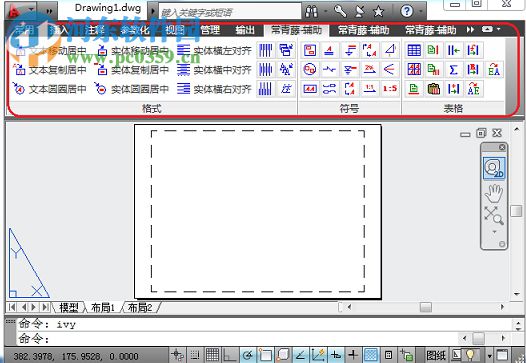Apply 实体横左对齐 alignment

tap(214, 51)
